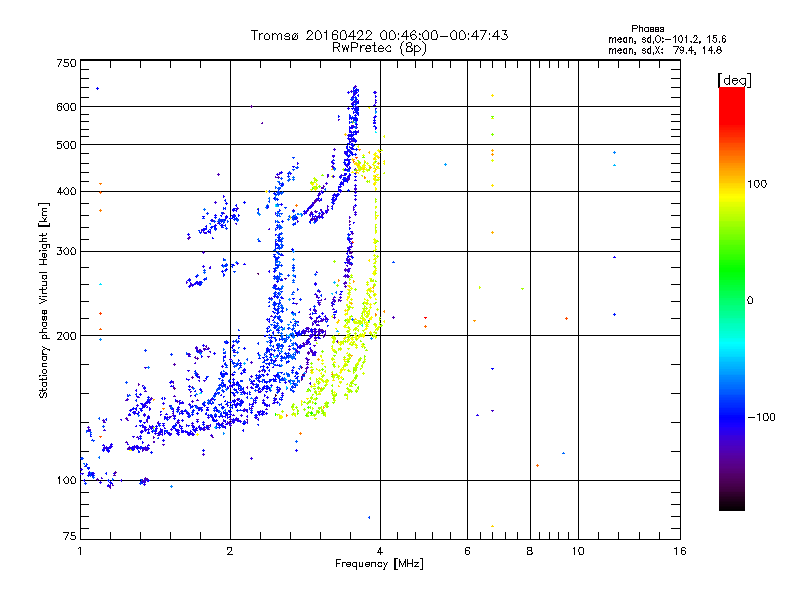This screenshot has width=800, height=600.
Task: Click the 300 height axis tick label
Action: [x=66, y=252]
